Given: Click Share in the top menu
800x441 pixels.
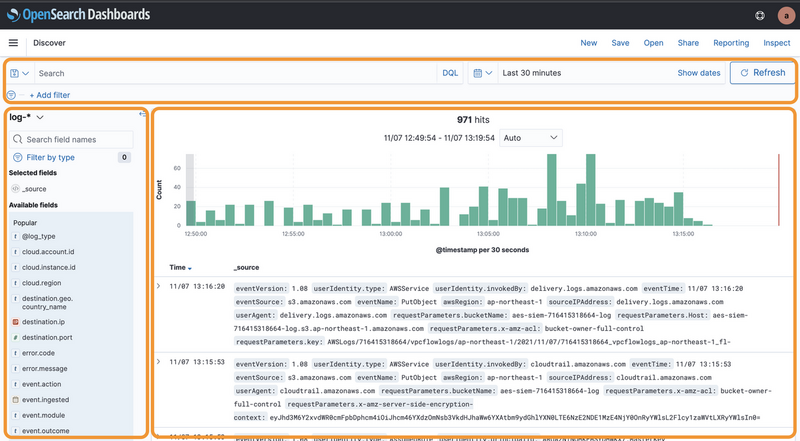Looking at the screenshot, I should pyautogui.click(x=688, y=43).
